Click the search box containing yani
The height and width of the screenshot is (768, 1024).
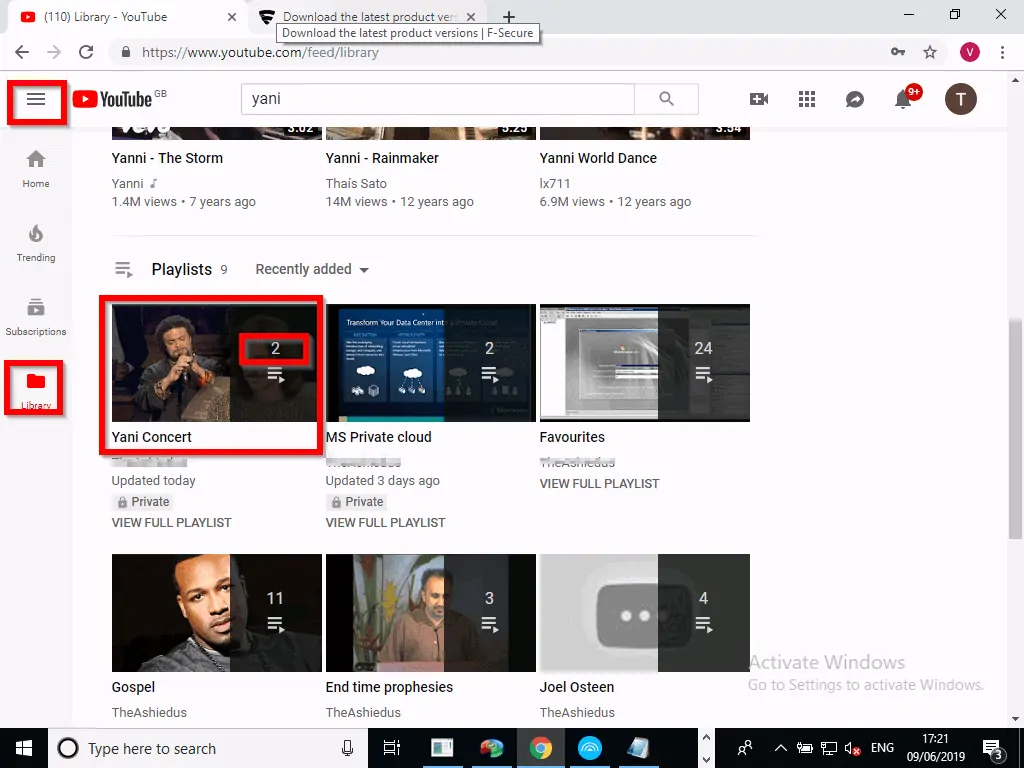coord(438,99)
